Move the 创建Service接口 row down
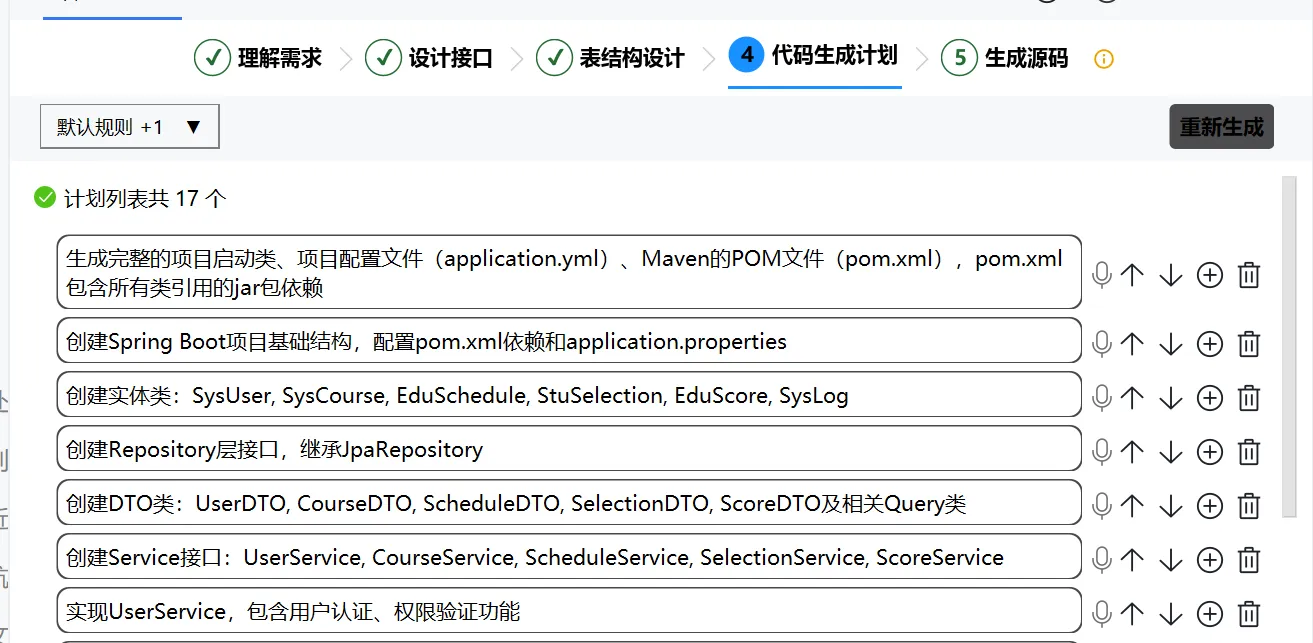The image size is (1313, 643). tap(1171, 560)
